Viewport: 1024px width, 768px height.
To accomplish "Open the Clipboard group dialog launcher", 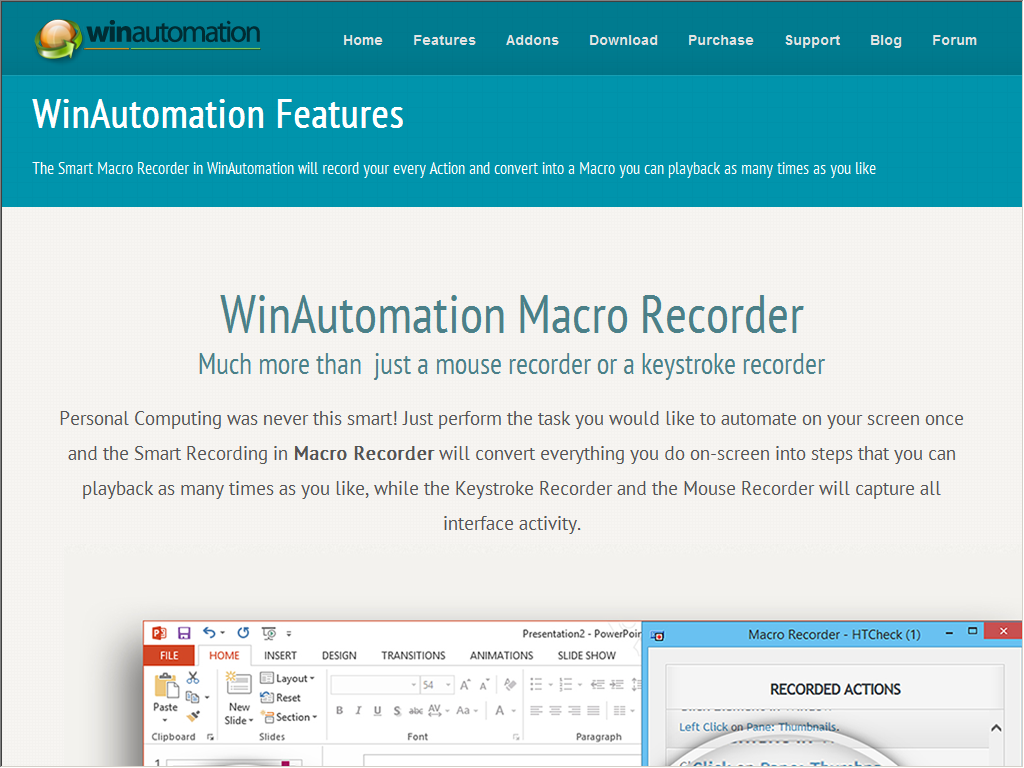I will [x=210, y=737].
